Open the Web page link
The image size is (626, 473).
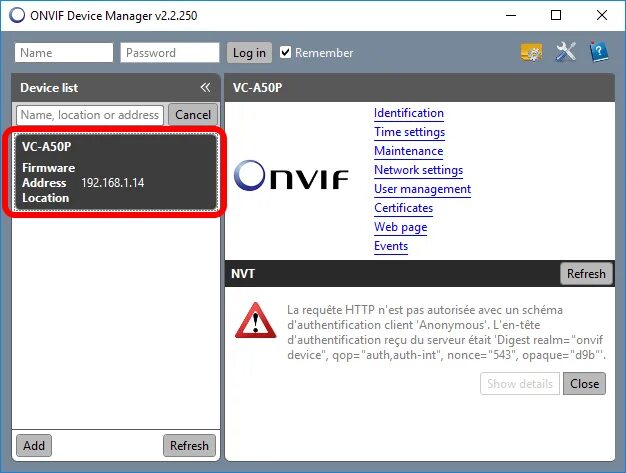click(x=400, y=227)
